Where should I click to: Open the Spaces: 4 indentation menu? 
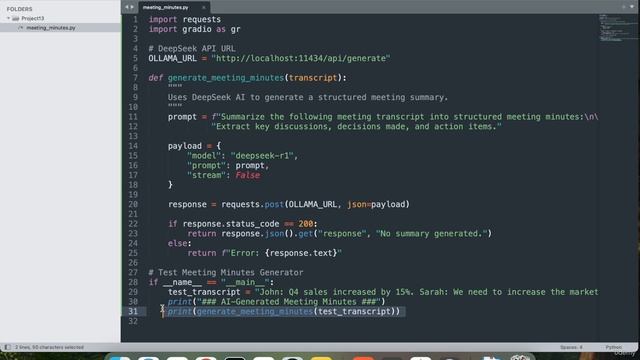(571, 347)
